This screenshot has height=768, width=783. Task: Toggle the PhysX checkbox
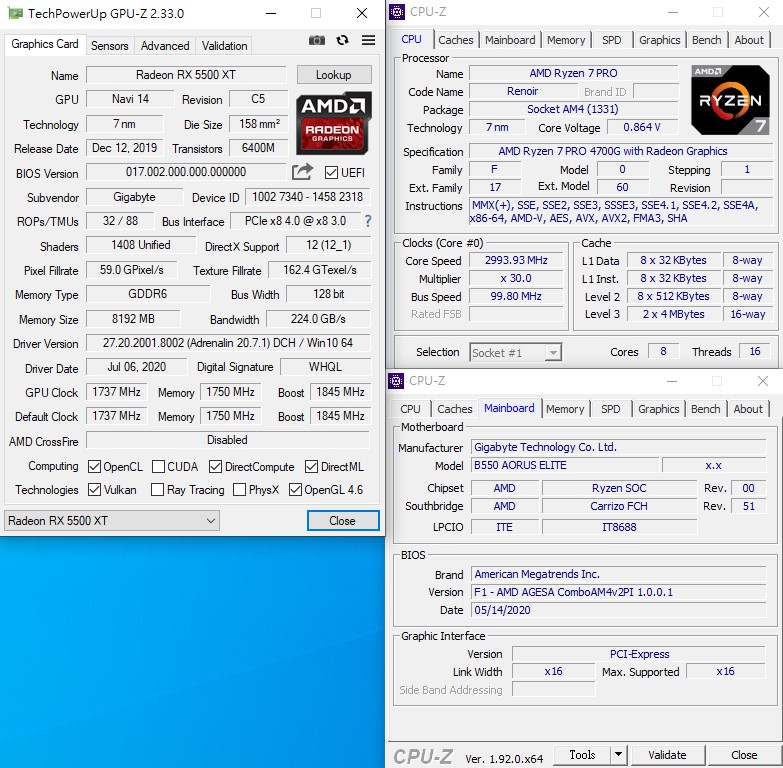[239, 489]
